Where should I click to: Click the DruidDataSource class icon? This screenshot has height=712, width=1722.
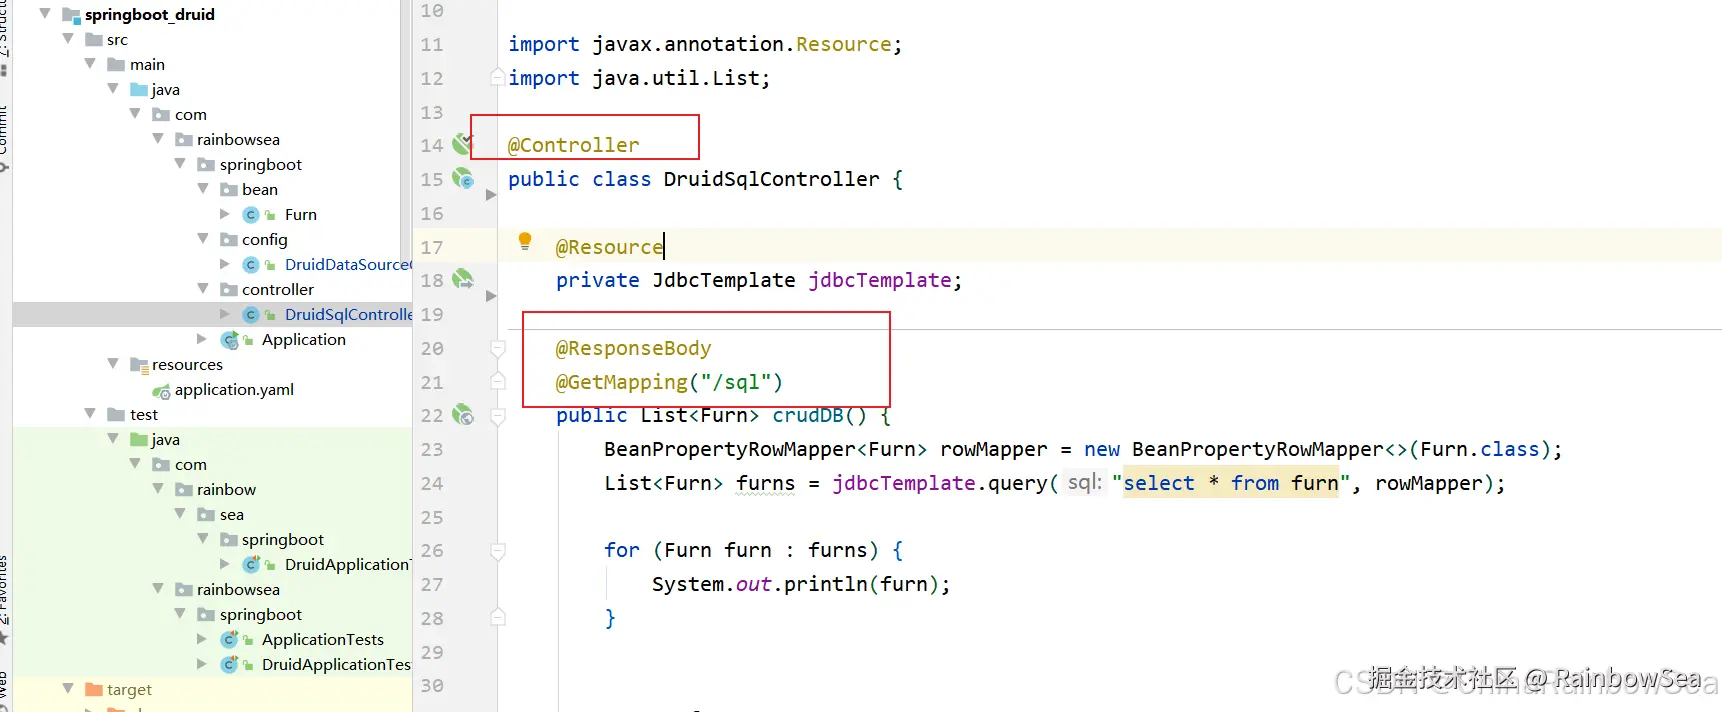(x=251, y=264)
